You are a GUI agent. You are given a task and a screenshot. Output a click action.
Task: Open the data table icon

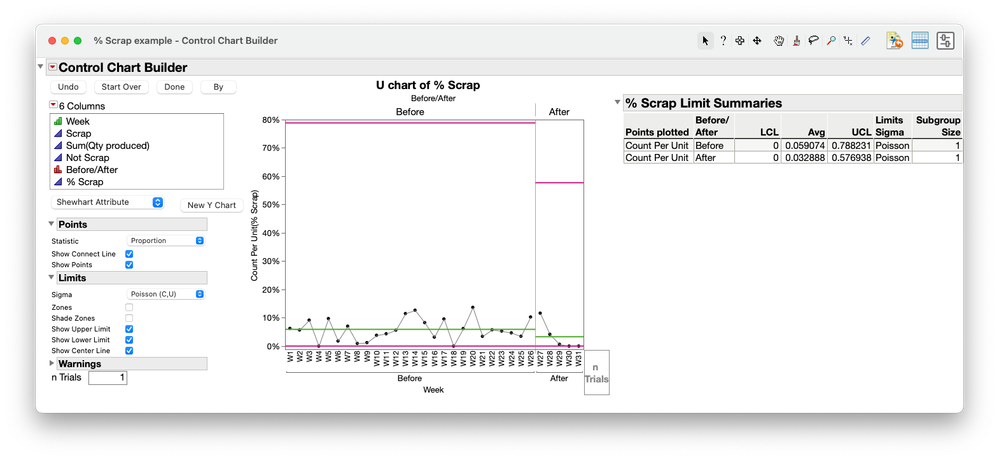point(919,41)
